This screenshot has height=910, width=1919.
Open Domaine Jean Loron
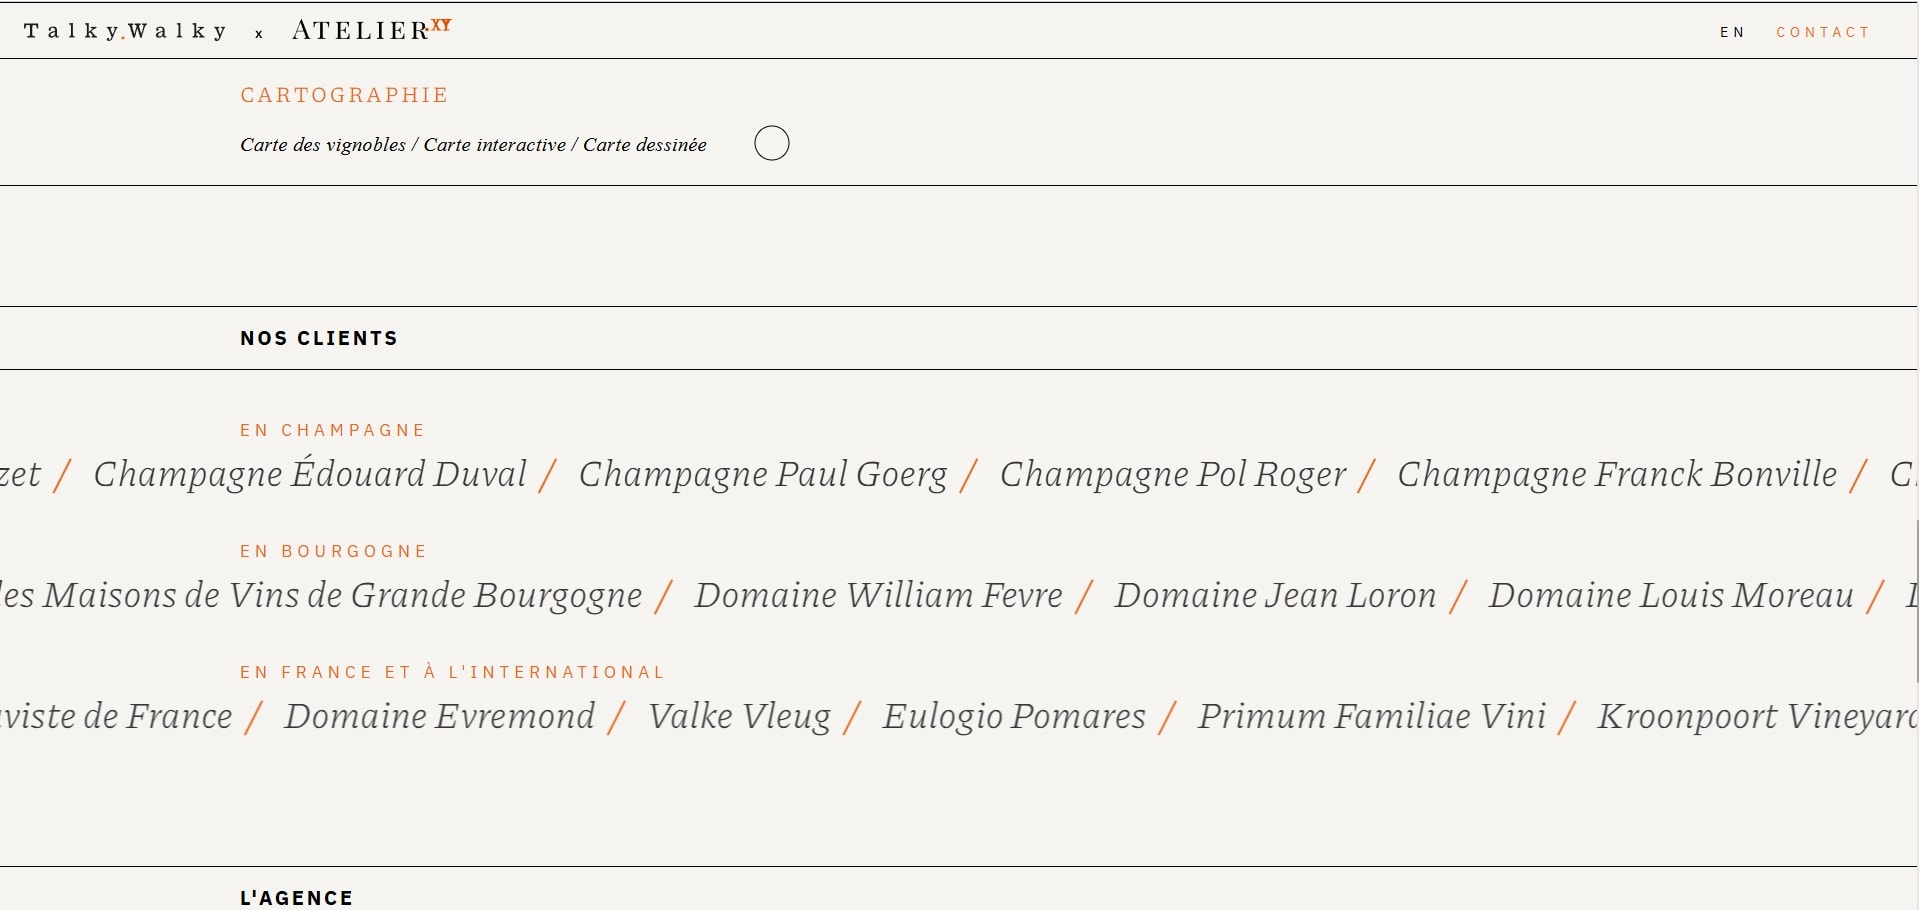tap(1275, 595)
